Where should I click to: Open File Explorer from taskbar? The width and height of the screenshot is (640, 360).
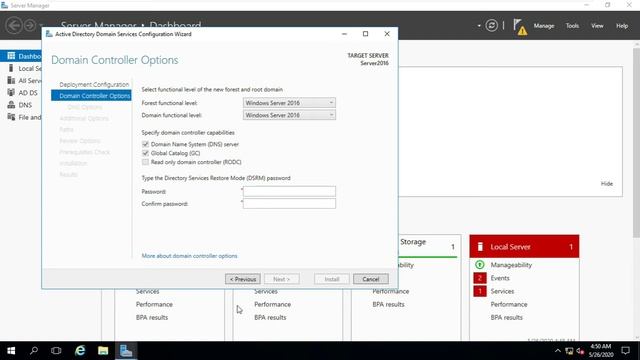[x=103, y=351]
